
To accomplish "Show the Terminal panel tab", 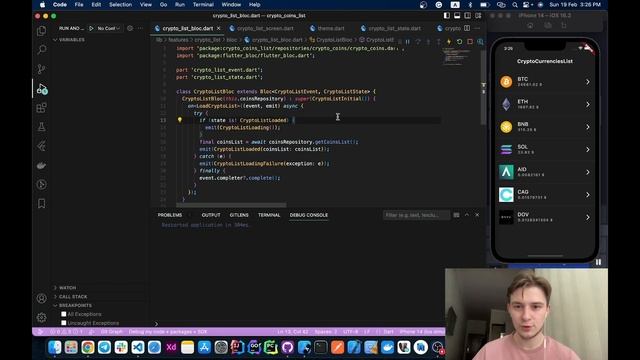I will [x=269, y=215].
